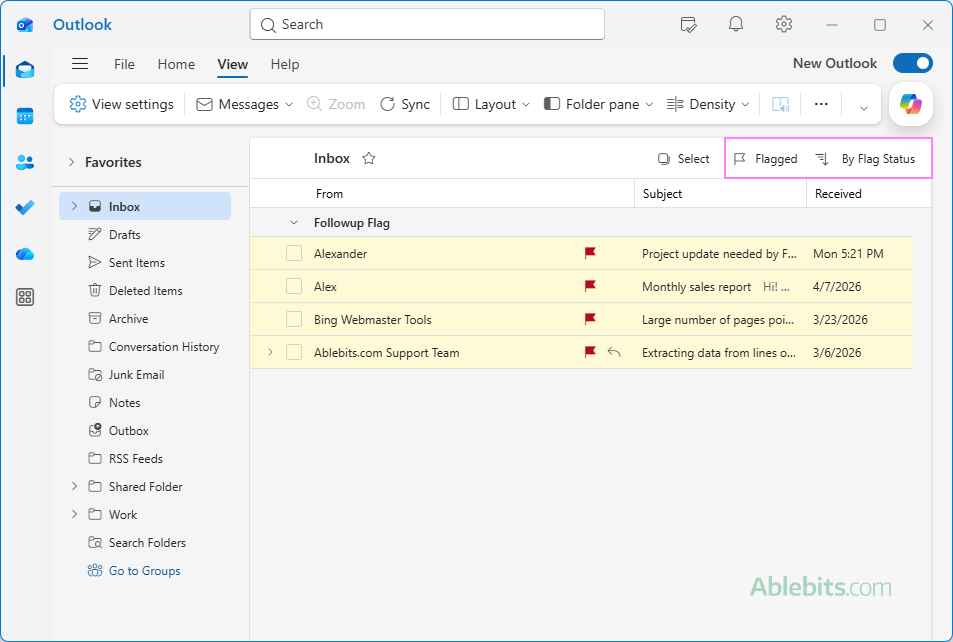Viewport: 953px width, 642px height.
Task: Open the Flagged filter
Action: point(765,159)
